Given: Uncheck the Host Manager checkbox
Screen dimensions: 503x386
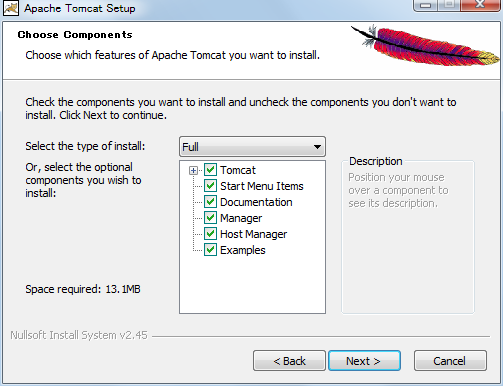Looking at the screenshot, I should pyautogui.click(x=210, y=234).
